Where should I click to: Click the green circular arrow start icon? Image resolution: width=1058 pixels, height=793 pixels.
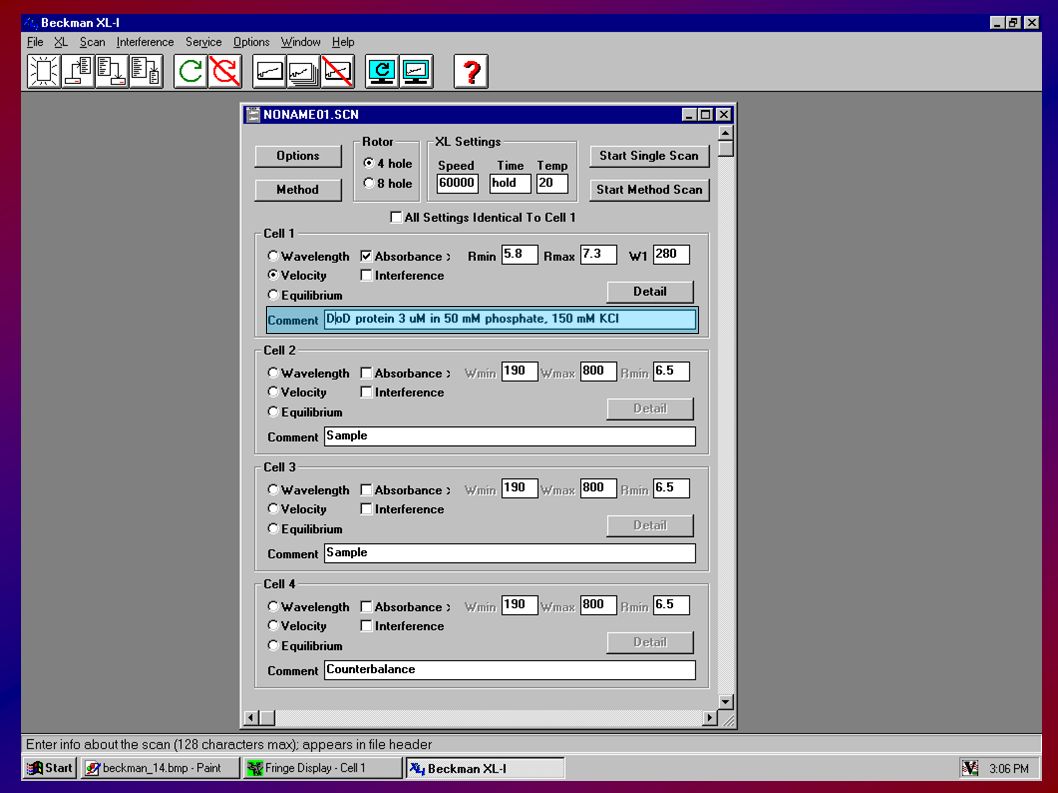190,71
